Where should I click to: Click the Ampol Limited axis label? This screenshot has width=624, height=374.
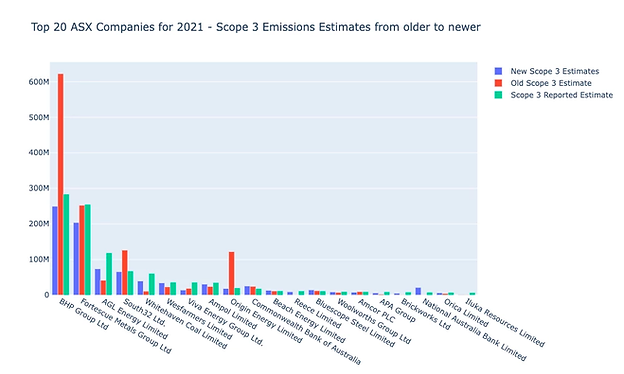232,314
